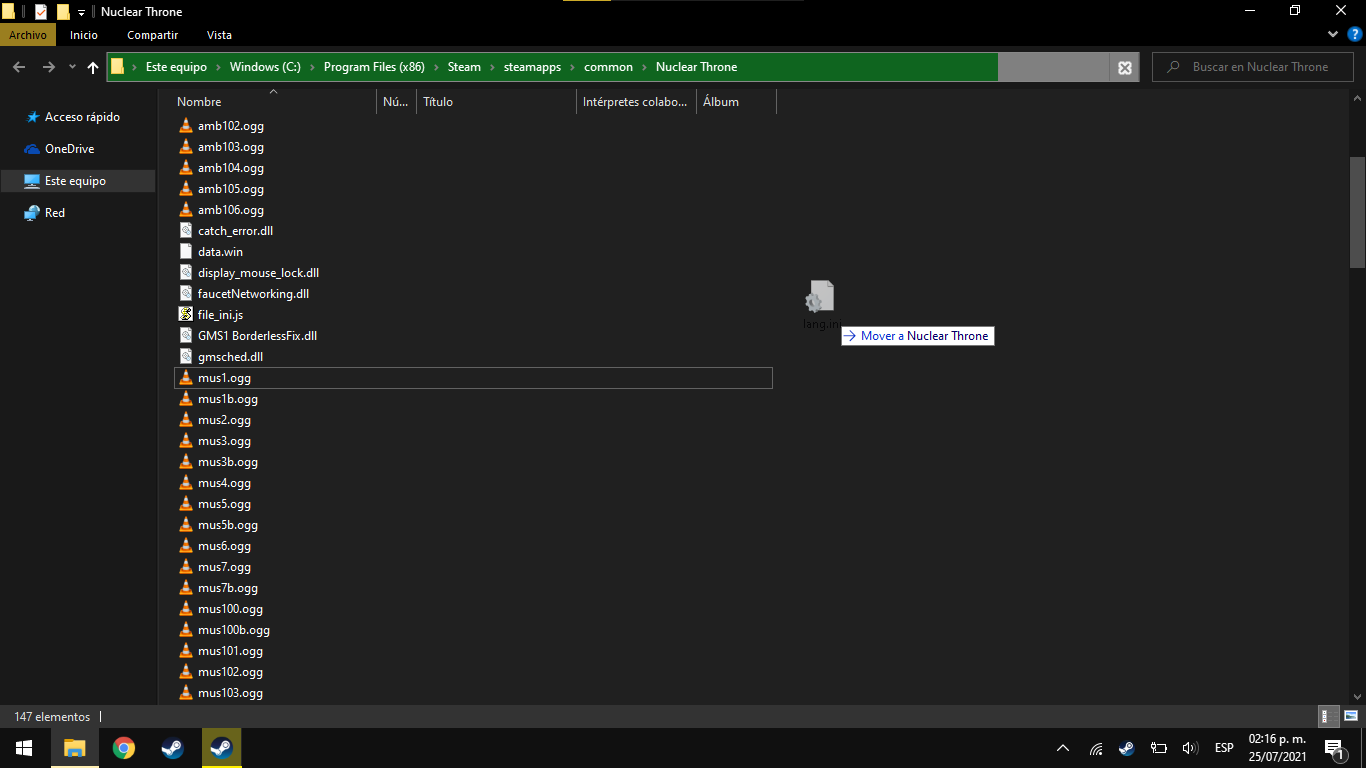1366x768 pixels.
Task: Navigate to Windows (C:) in address bar
Action: (265, 67)
